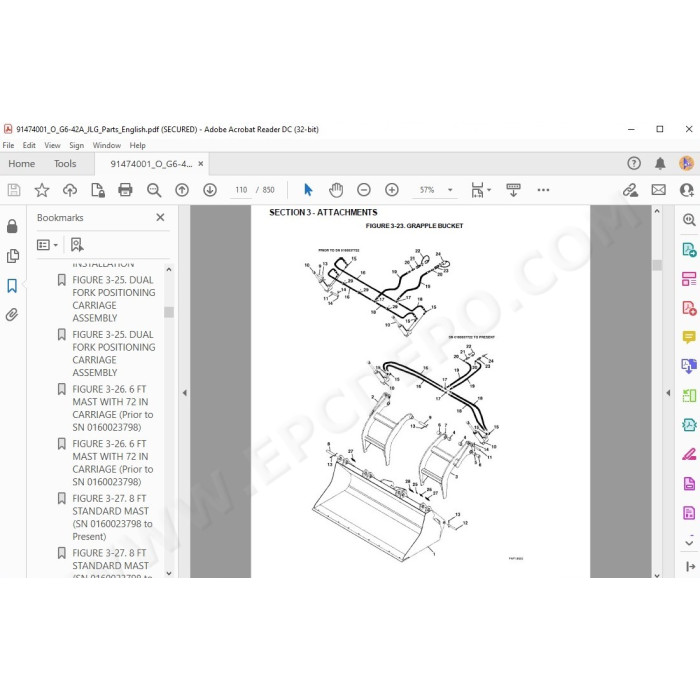Click the bottom arrow-bar toggle in right tools pane
This screenshot has height=700, width=700.
tap(690, 567)
